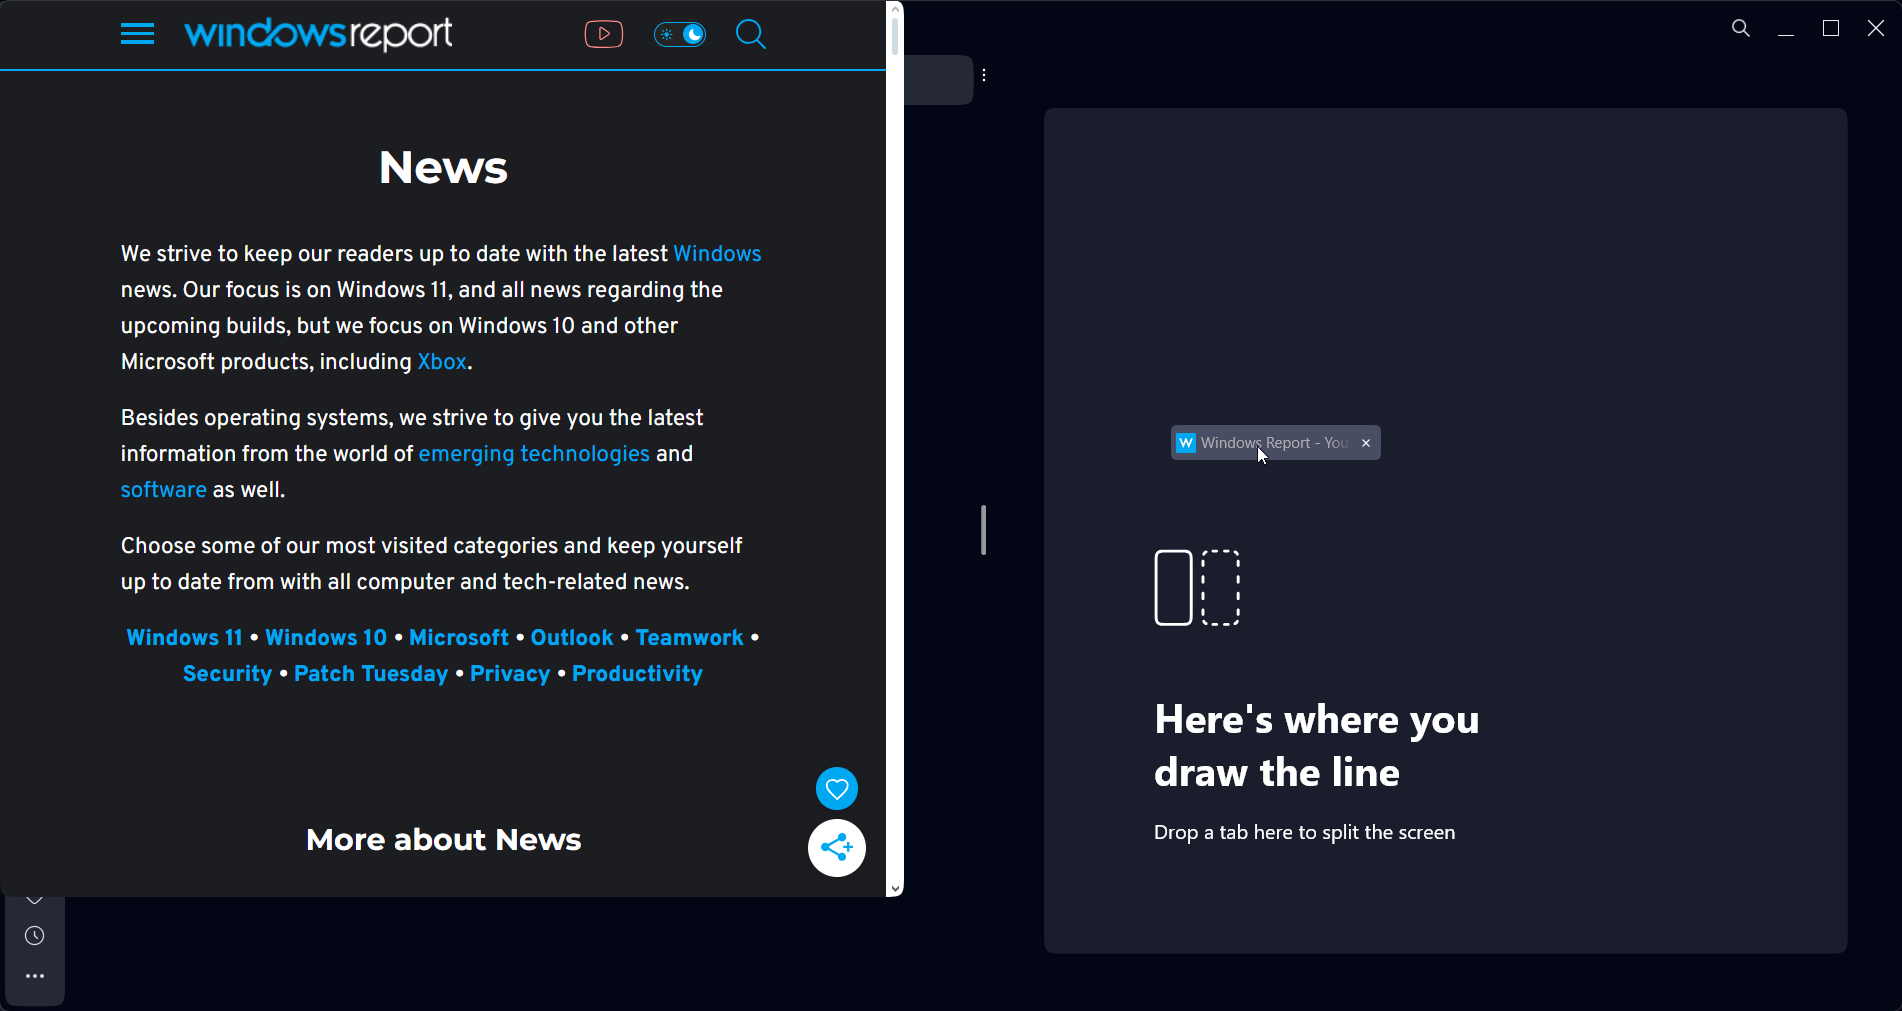Click the blue heart favorite button
The image size is (1902, 1011).
pyautogui.click(x=837, y=788)
